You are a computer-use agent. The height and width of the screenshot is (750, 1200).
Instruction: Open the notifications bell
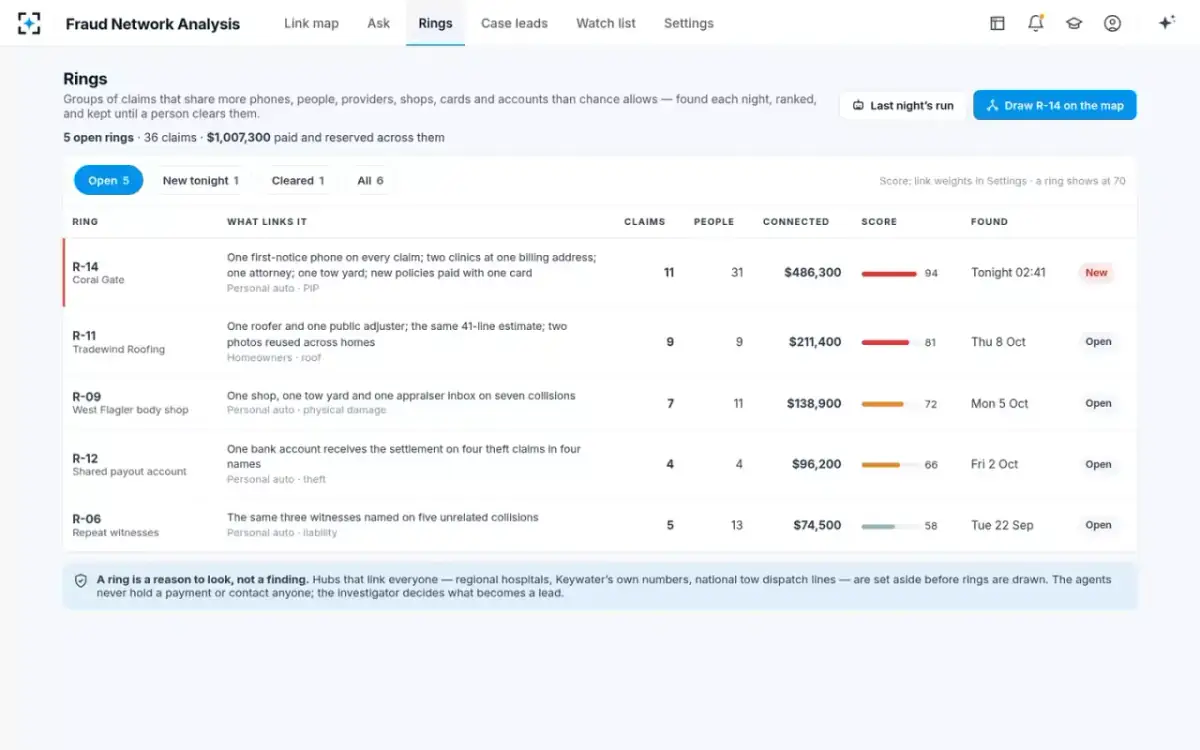point(1036,23)
